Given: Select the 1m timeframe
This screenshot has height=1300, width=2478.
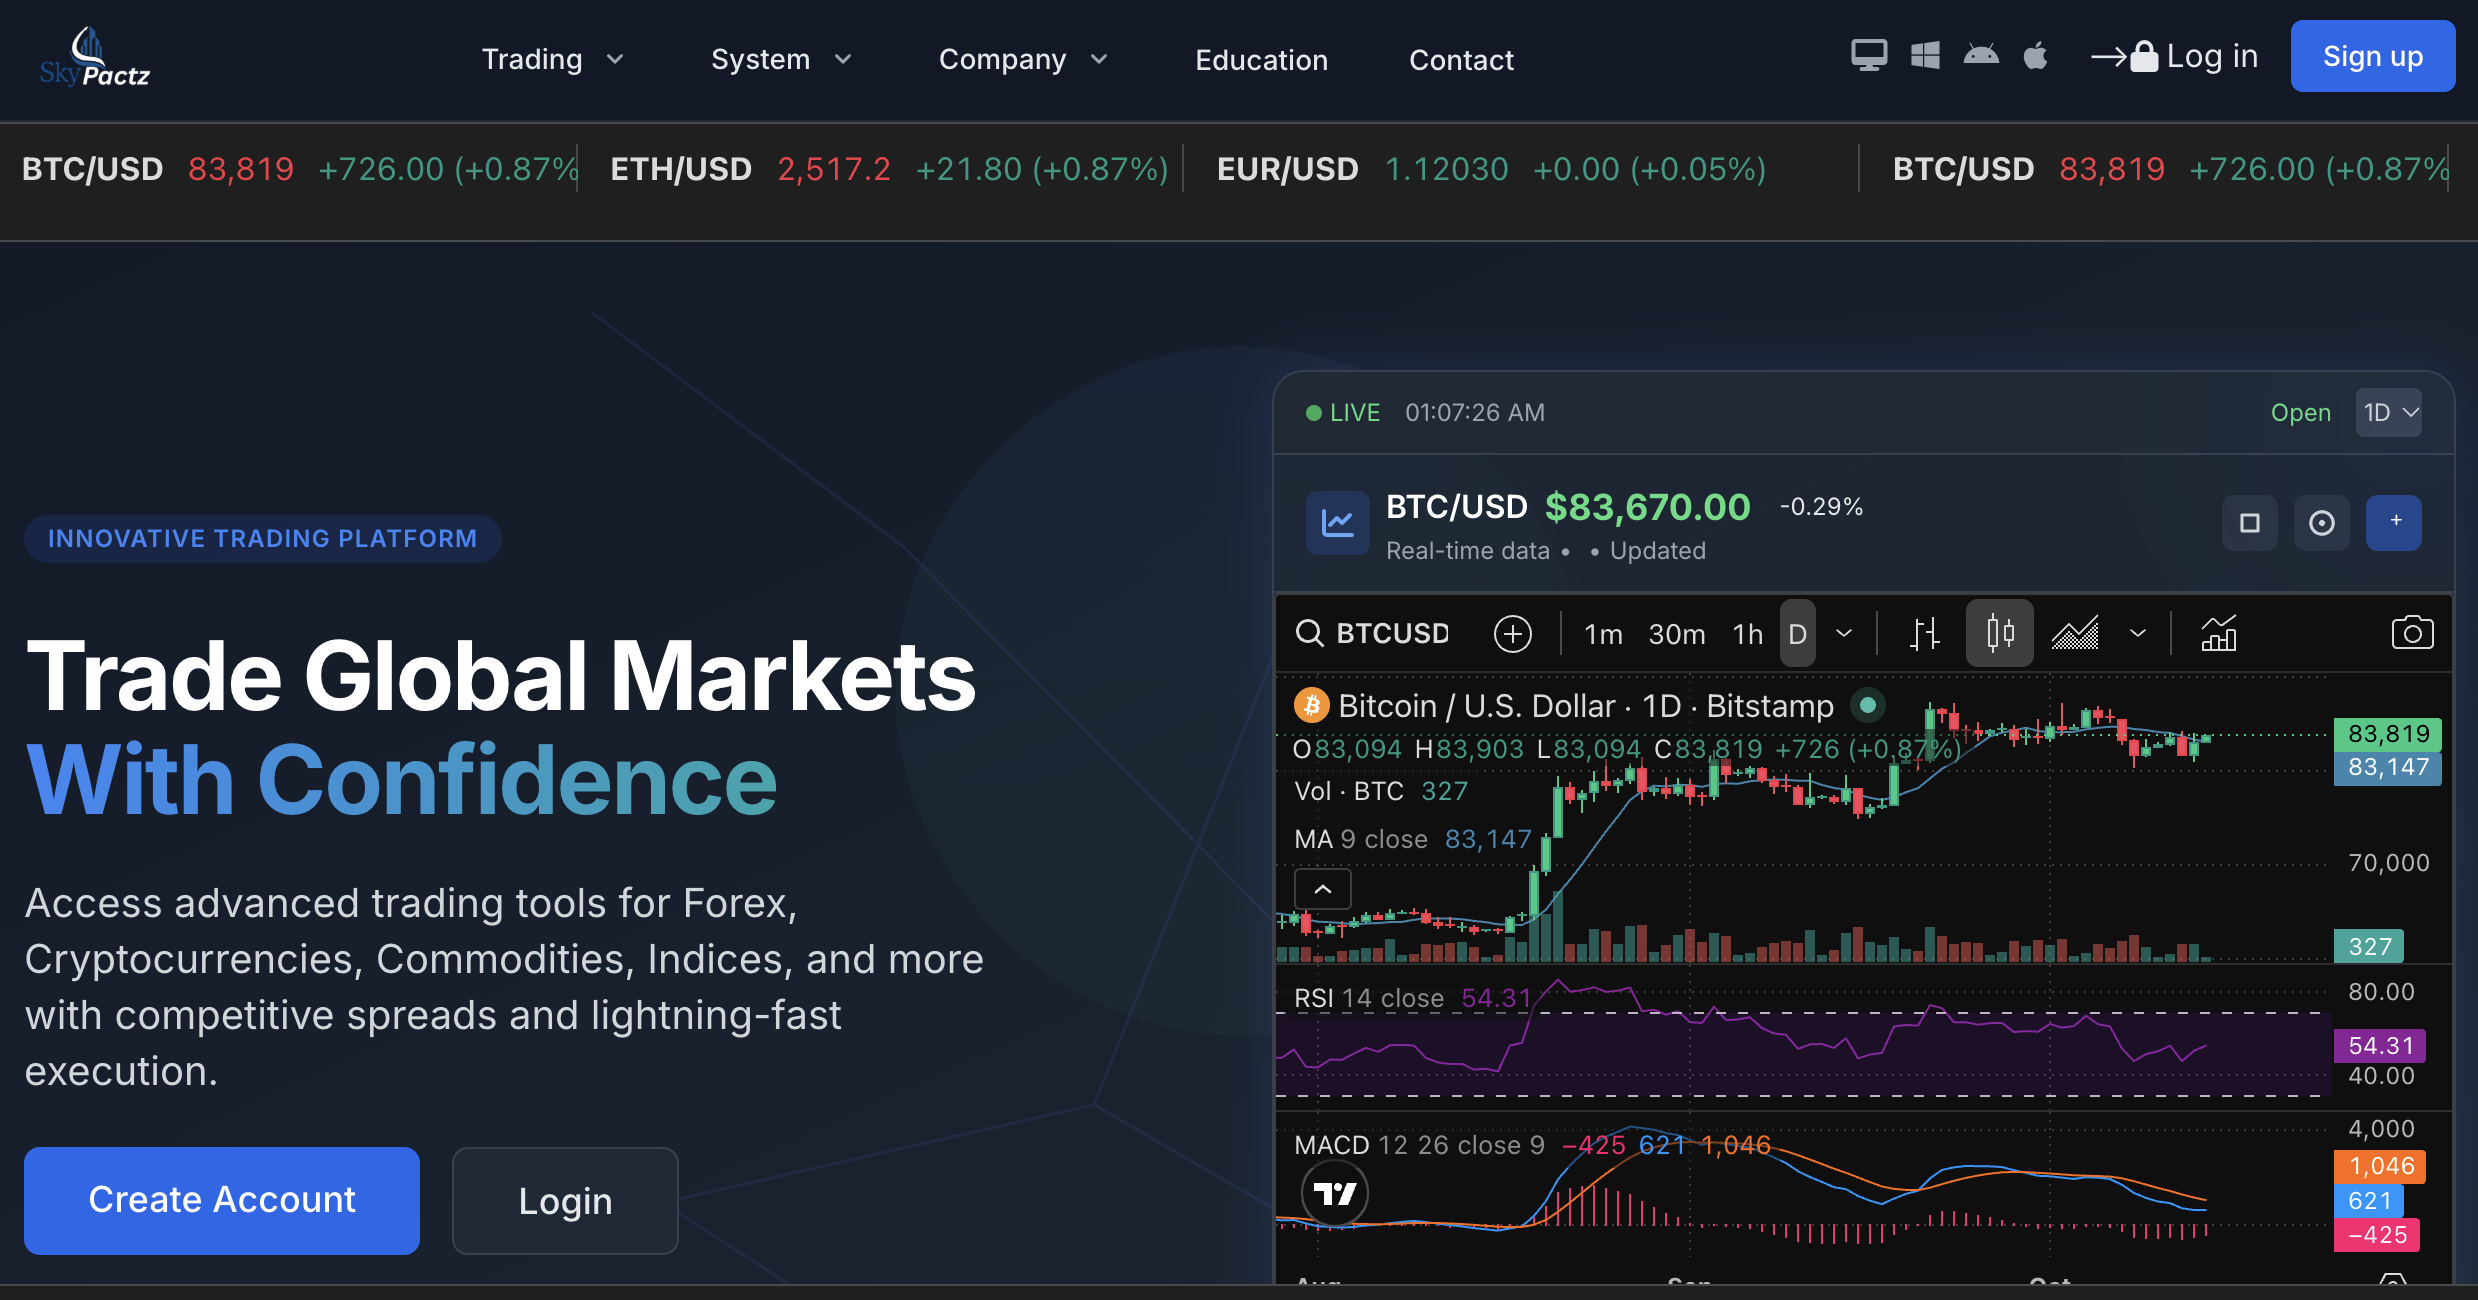Looking at the screenshot, I should 1603,634.
